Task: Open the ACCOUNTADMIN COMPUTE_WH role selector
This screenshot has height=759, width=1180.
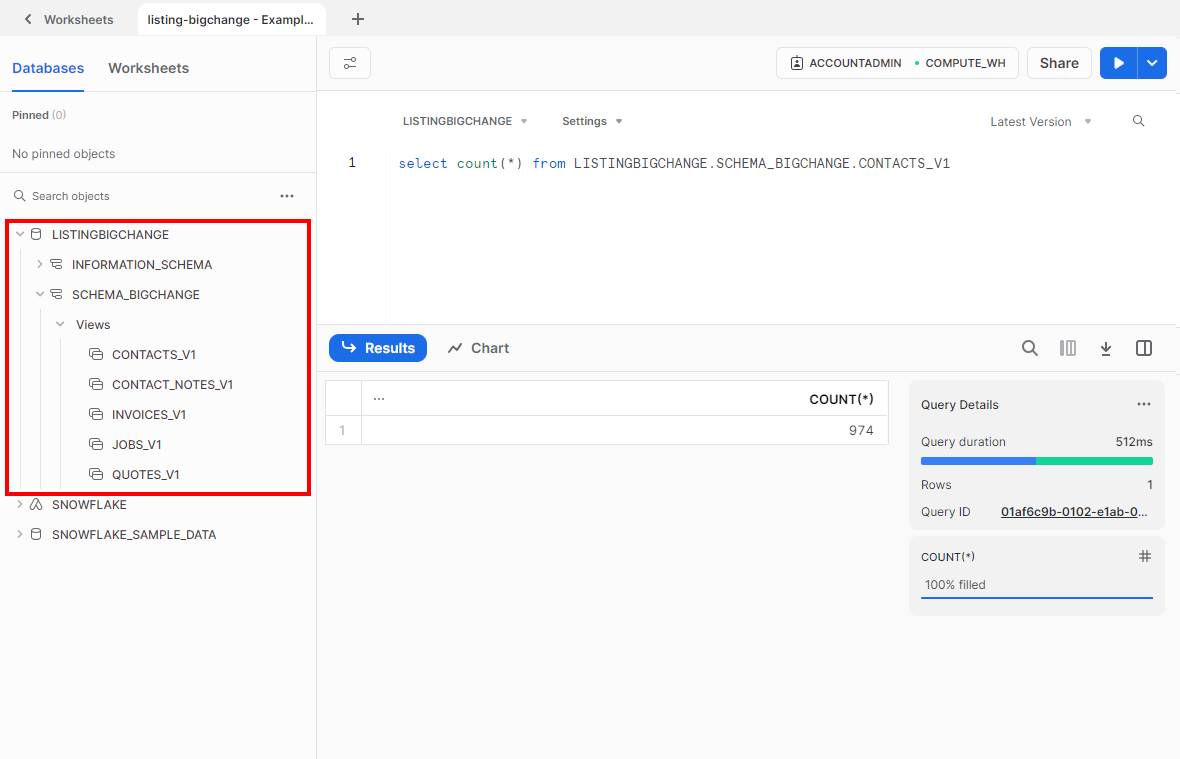Action: tap(897, 63)
